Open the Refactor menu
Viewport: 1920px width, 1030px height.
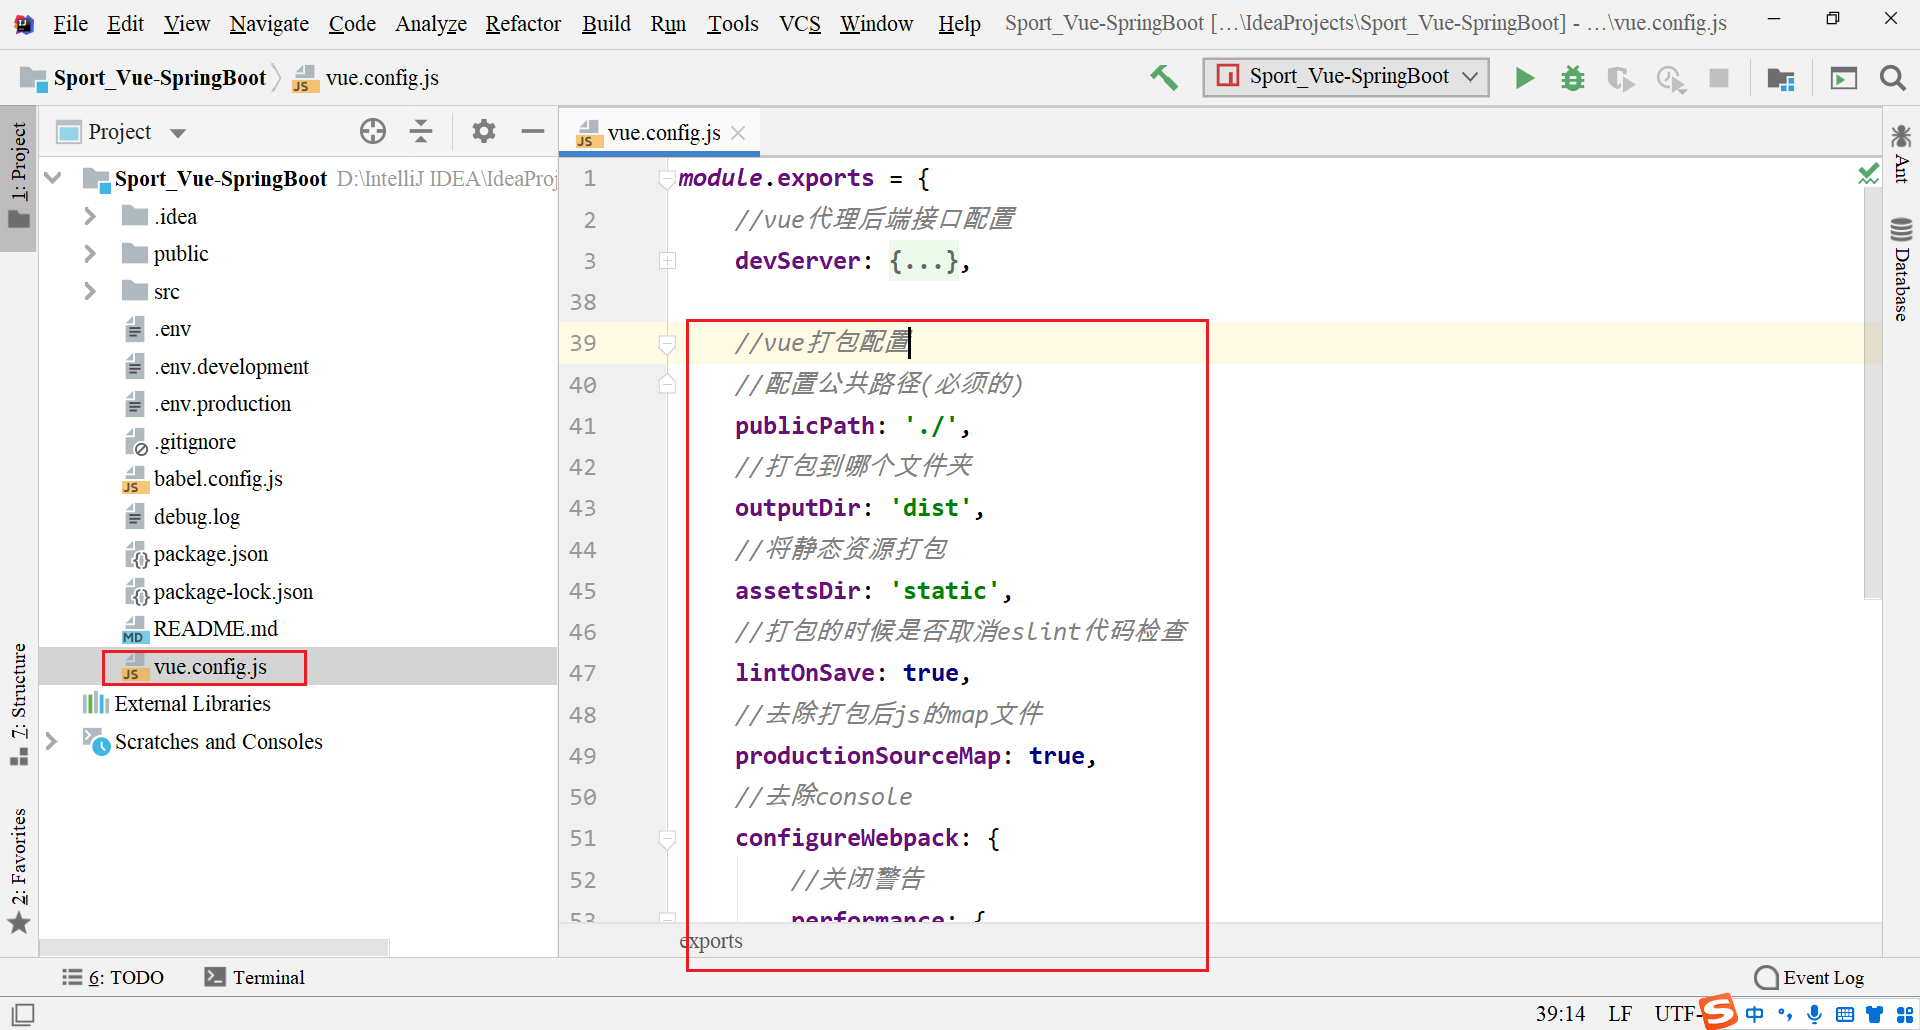[x=523, y=23]
